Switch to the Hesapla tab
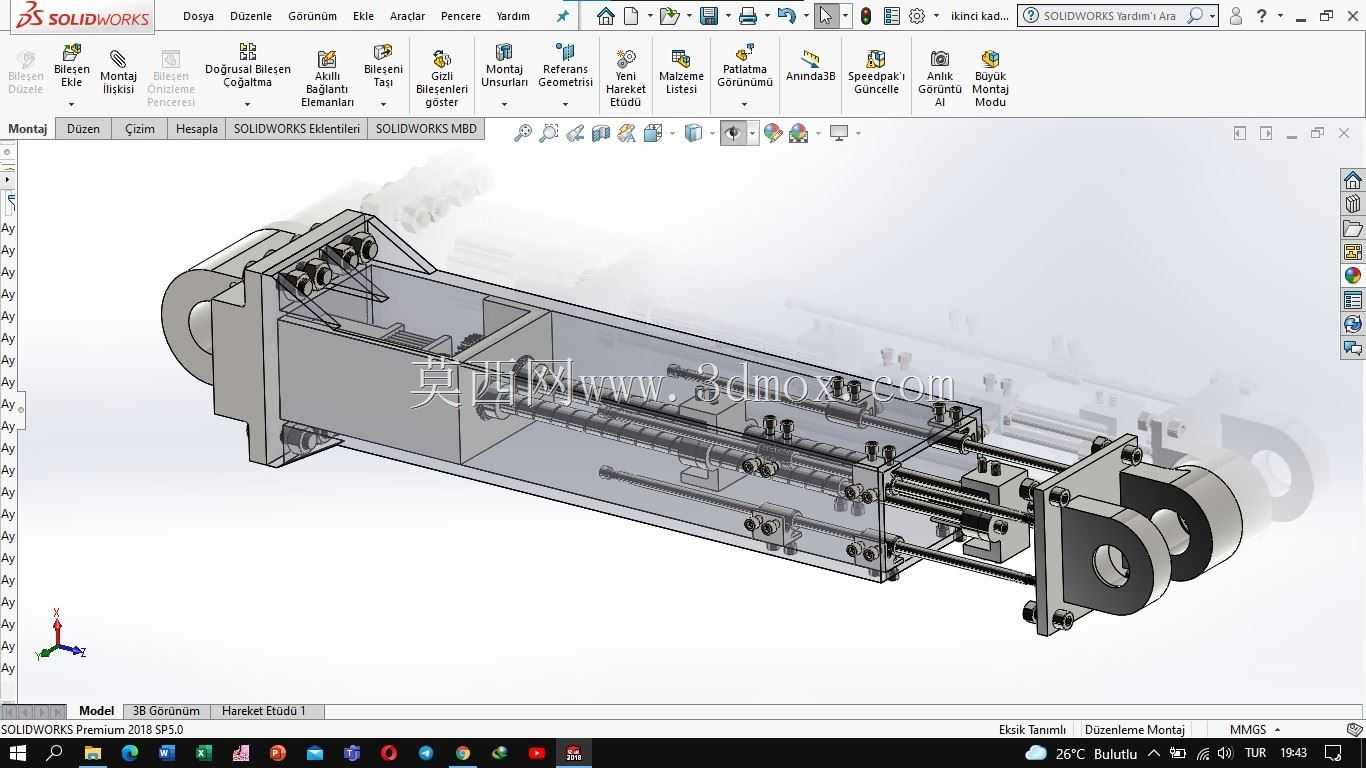This screenshot has width=1366, height=768. (x=197, y=129)
